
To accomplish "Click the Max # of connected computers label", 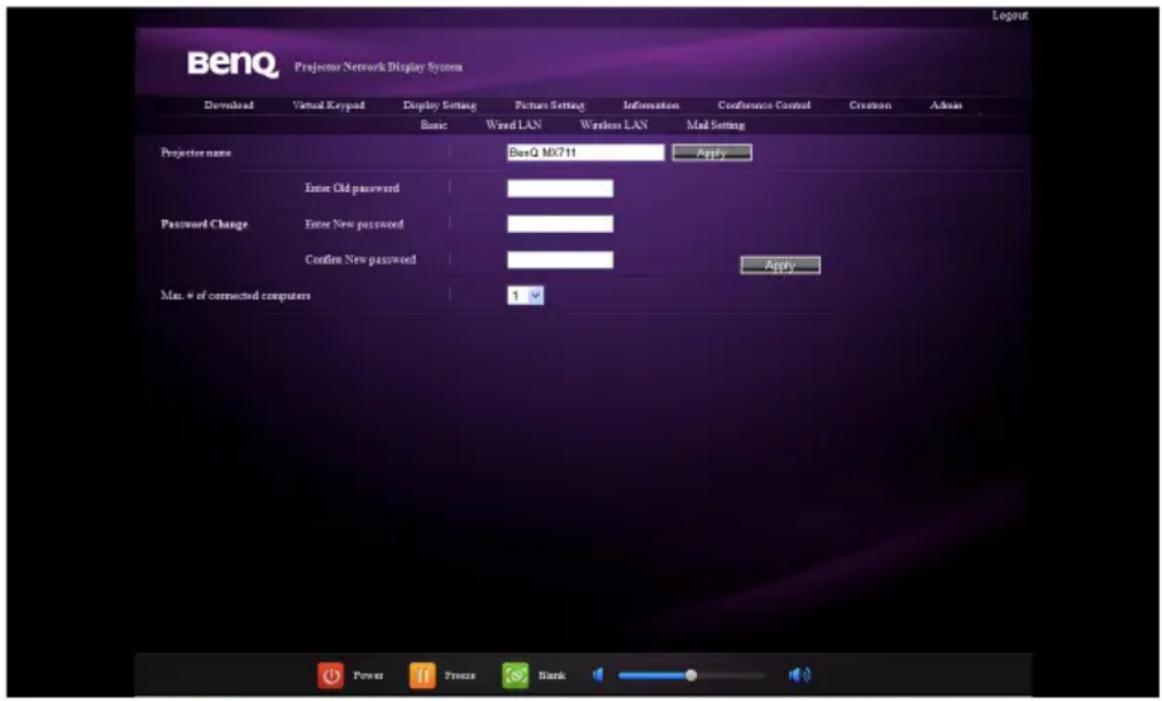I will [x=236, y=296].
